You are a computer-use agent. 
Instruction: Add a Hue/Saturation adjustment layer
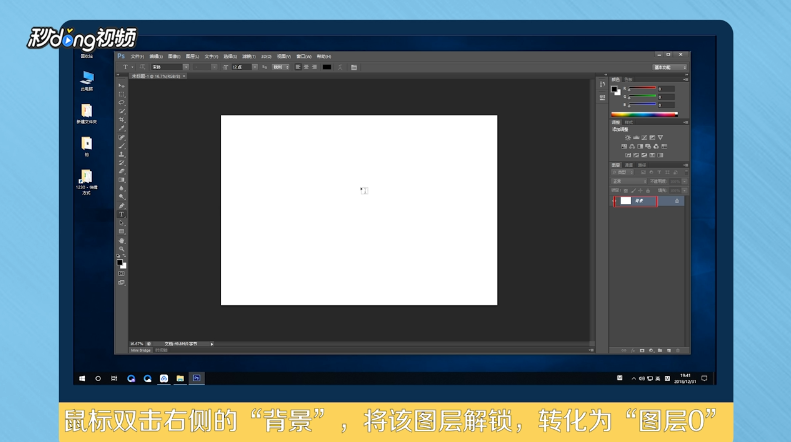coord(624,146)
